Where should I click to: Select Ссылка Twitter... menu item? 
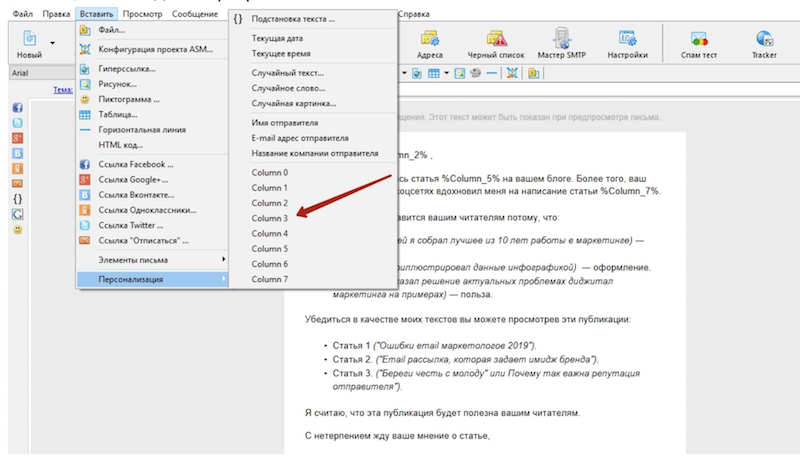(x=152, y=226)
